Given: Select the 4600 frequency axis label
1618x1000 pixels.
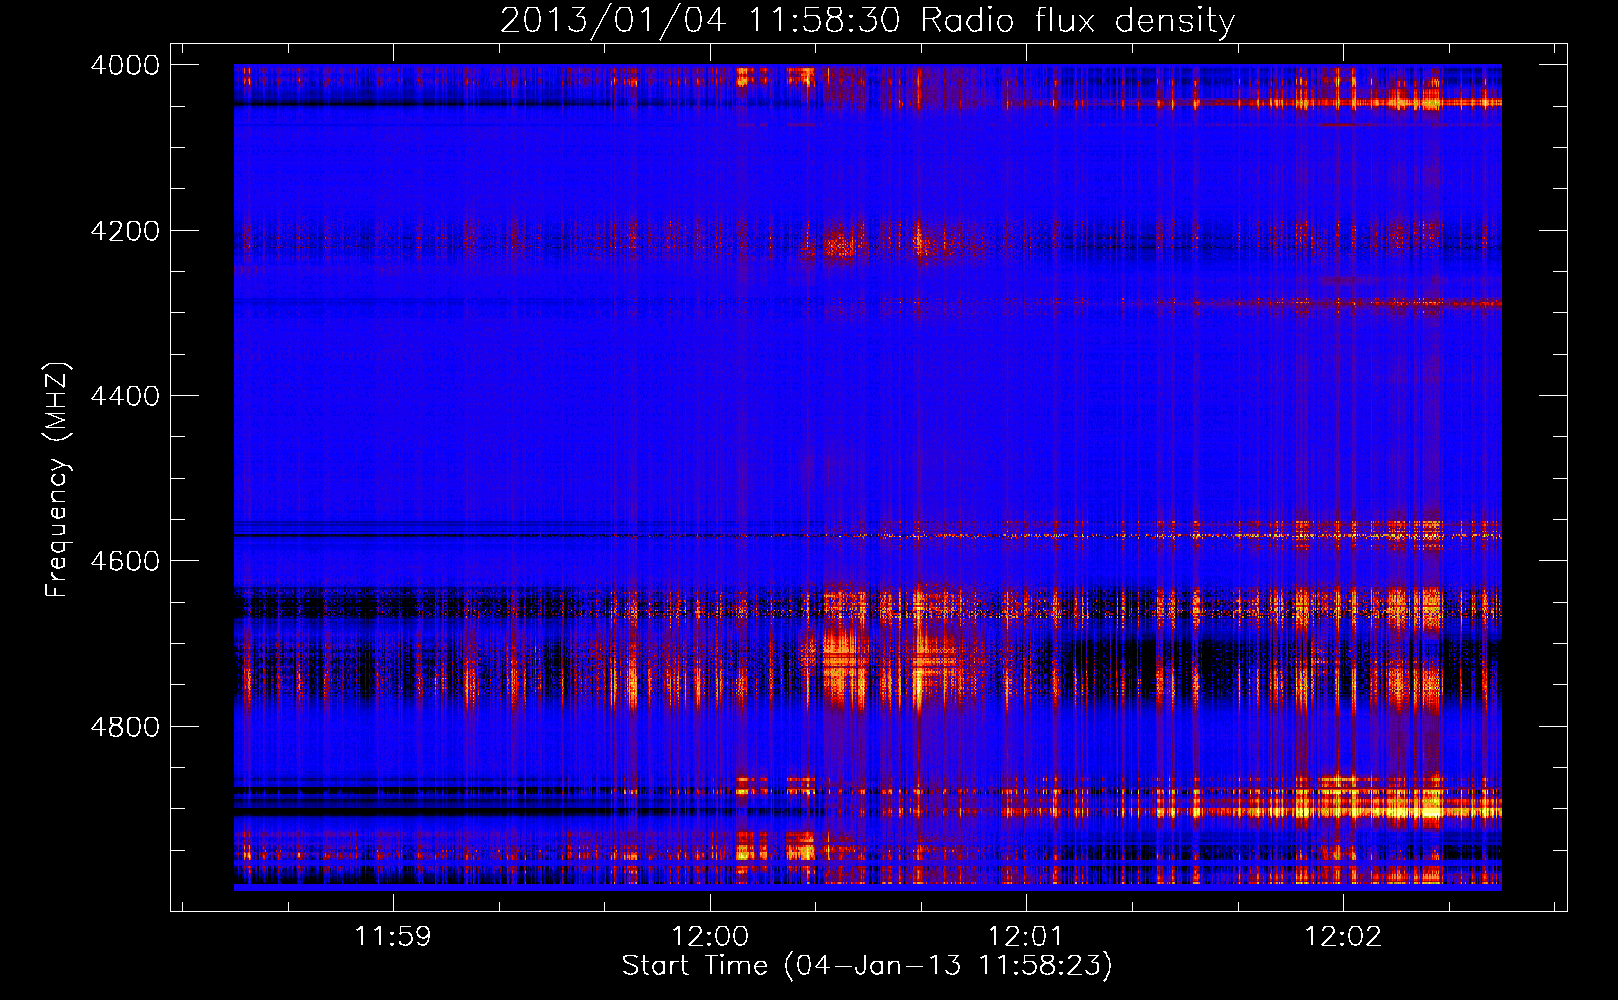Looking at the screenshot, I should [x=125, y=561].
